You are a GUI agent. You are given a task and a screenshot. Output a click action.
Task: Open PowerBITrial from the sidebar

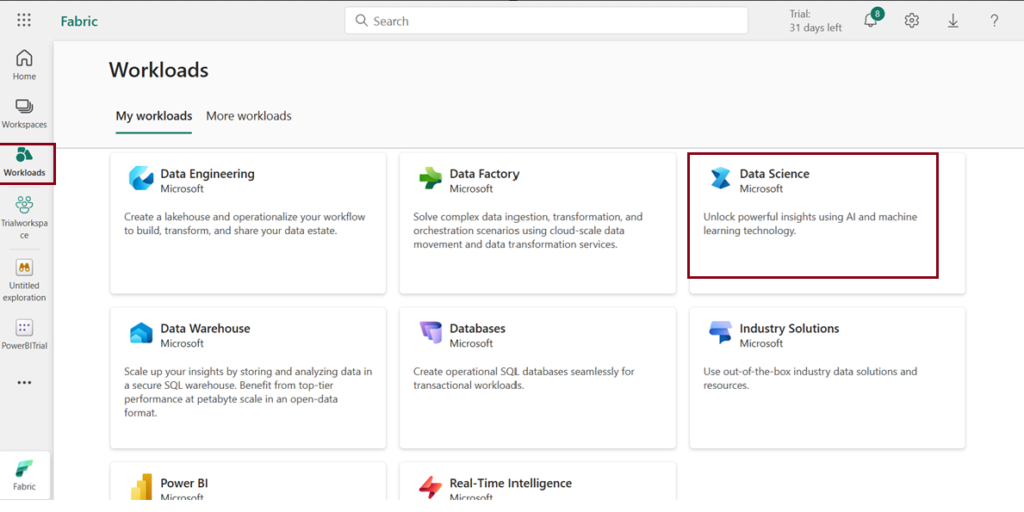pyautogui.click(x=24, y=335)
